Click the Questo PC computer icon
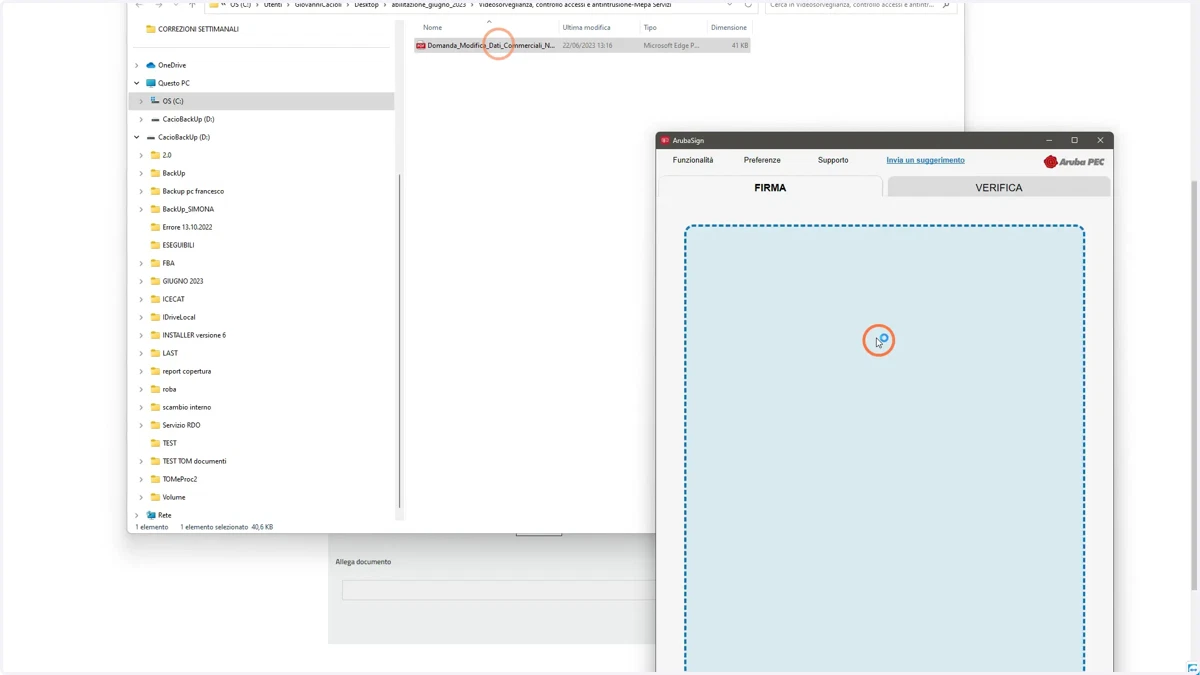Image resolution: width=1200 pixels, height=675 pixels. pos(151,83)
